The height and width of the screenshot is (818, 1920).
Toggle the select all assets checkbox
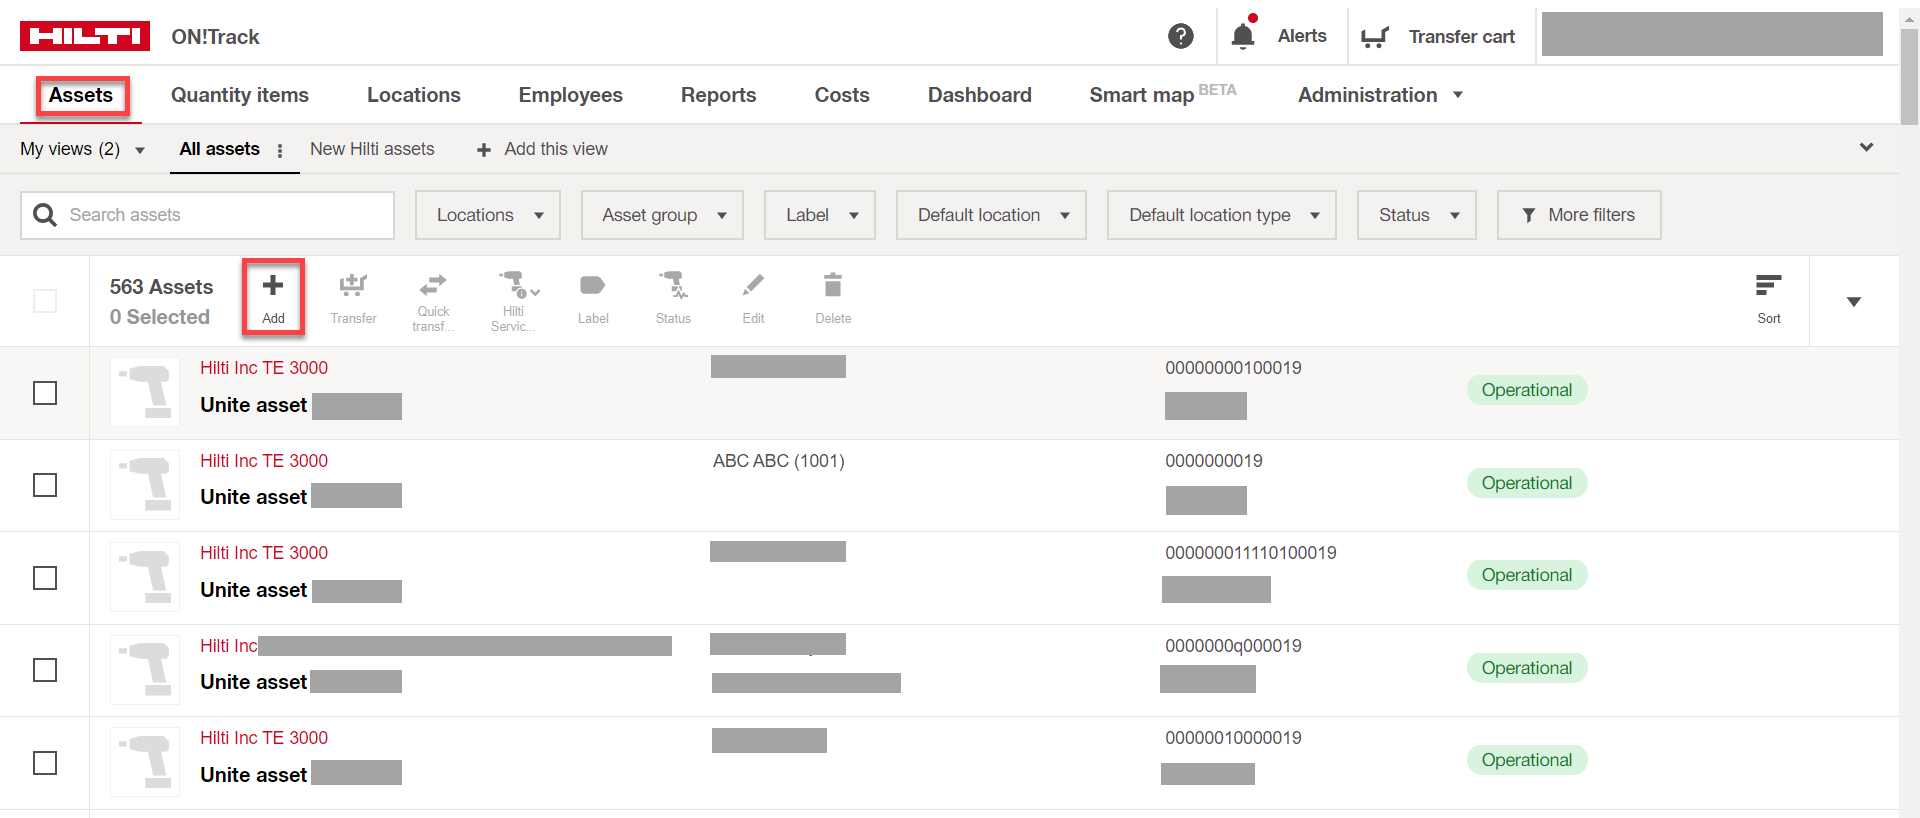click(45, 301)
